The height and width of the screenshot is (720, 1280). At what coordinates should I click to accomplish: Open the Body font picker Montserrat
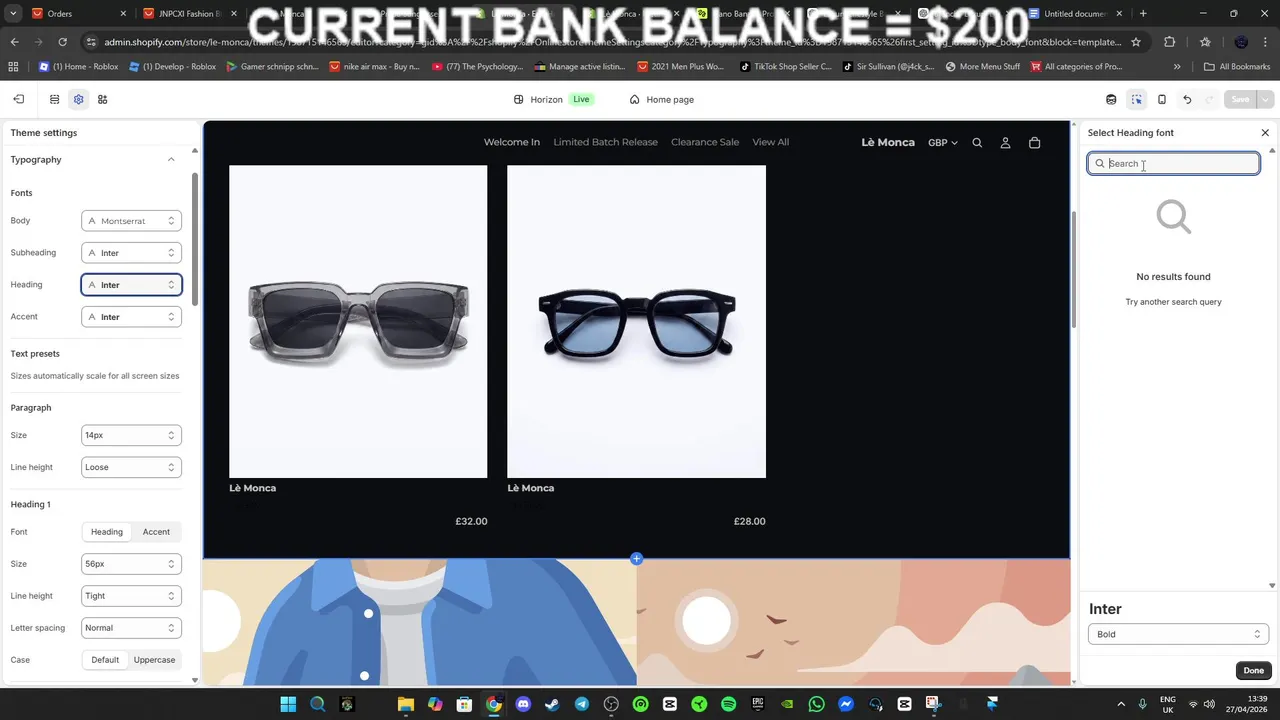pos(131,221)
